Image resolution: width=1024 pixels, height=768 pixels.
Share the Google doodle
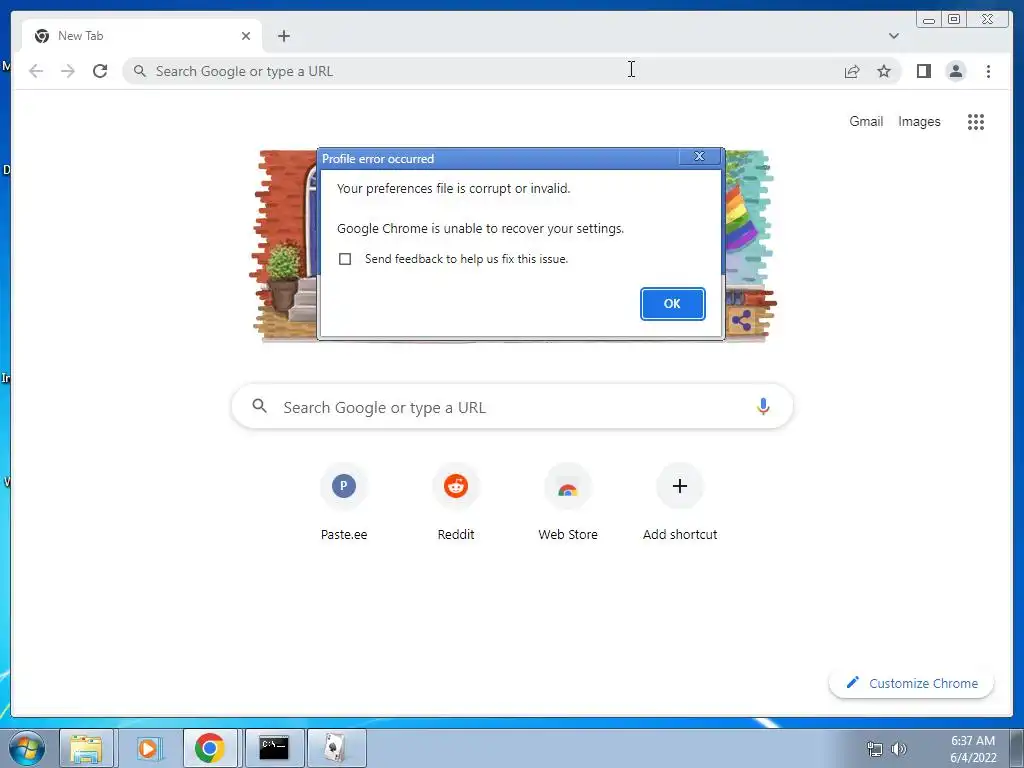tap(741, 321)
